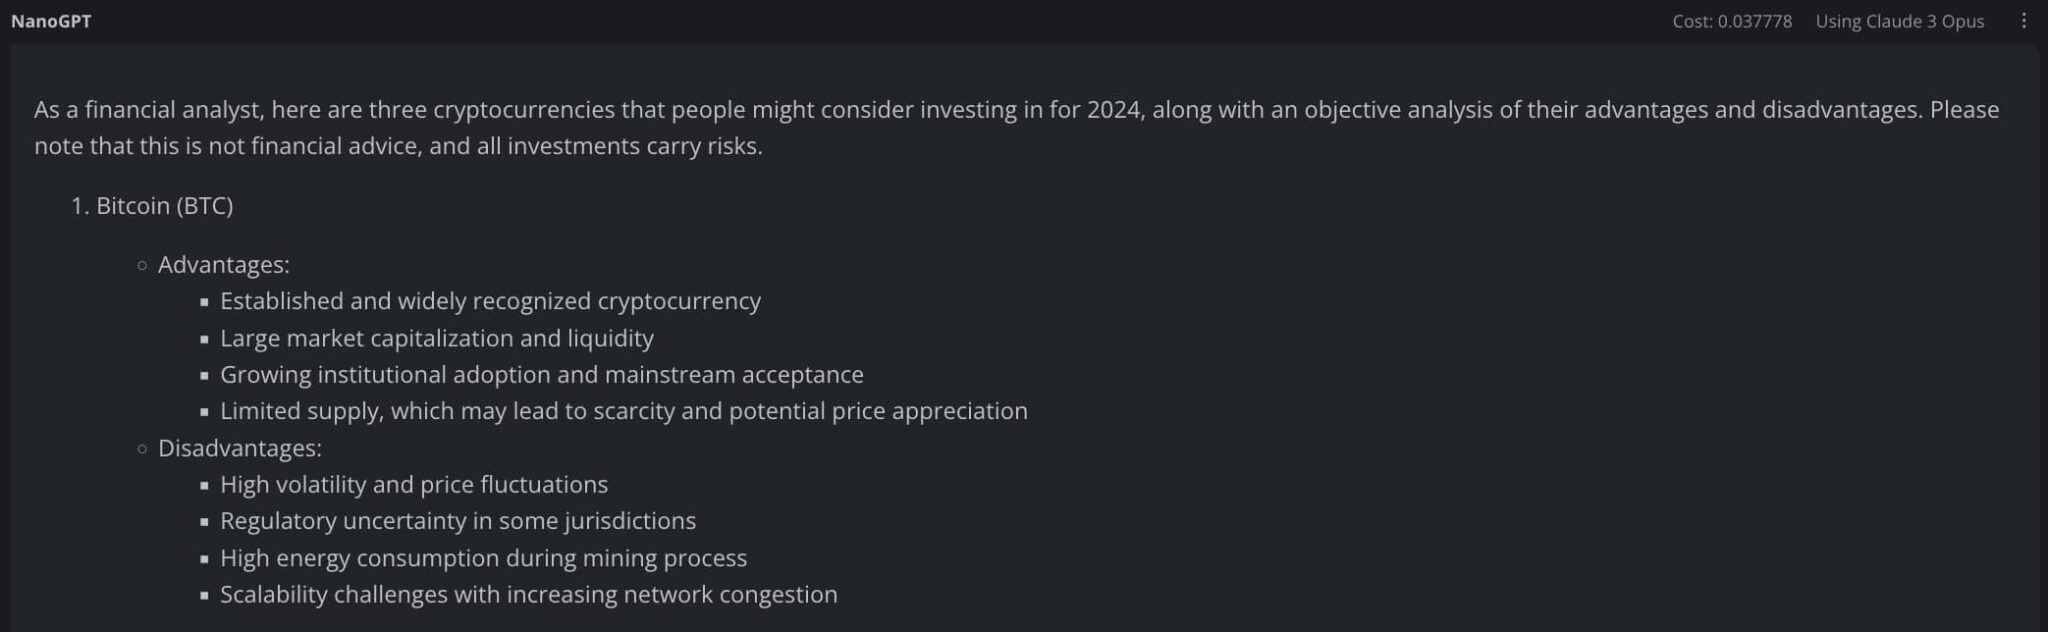Select the bullet marker next to 'High volatility'
This screenshot has height=632, width=2048.
205,484
